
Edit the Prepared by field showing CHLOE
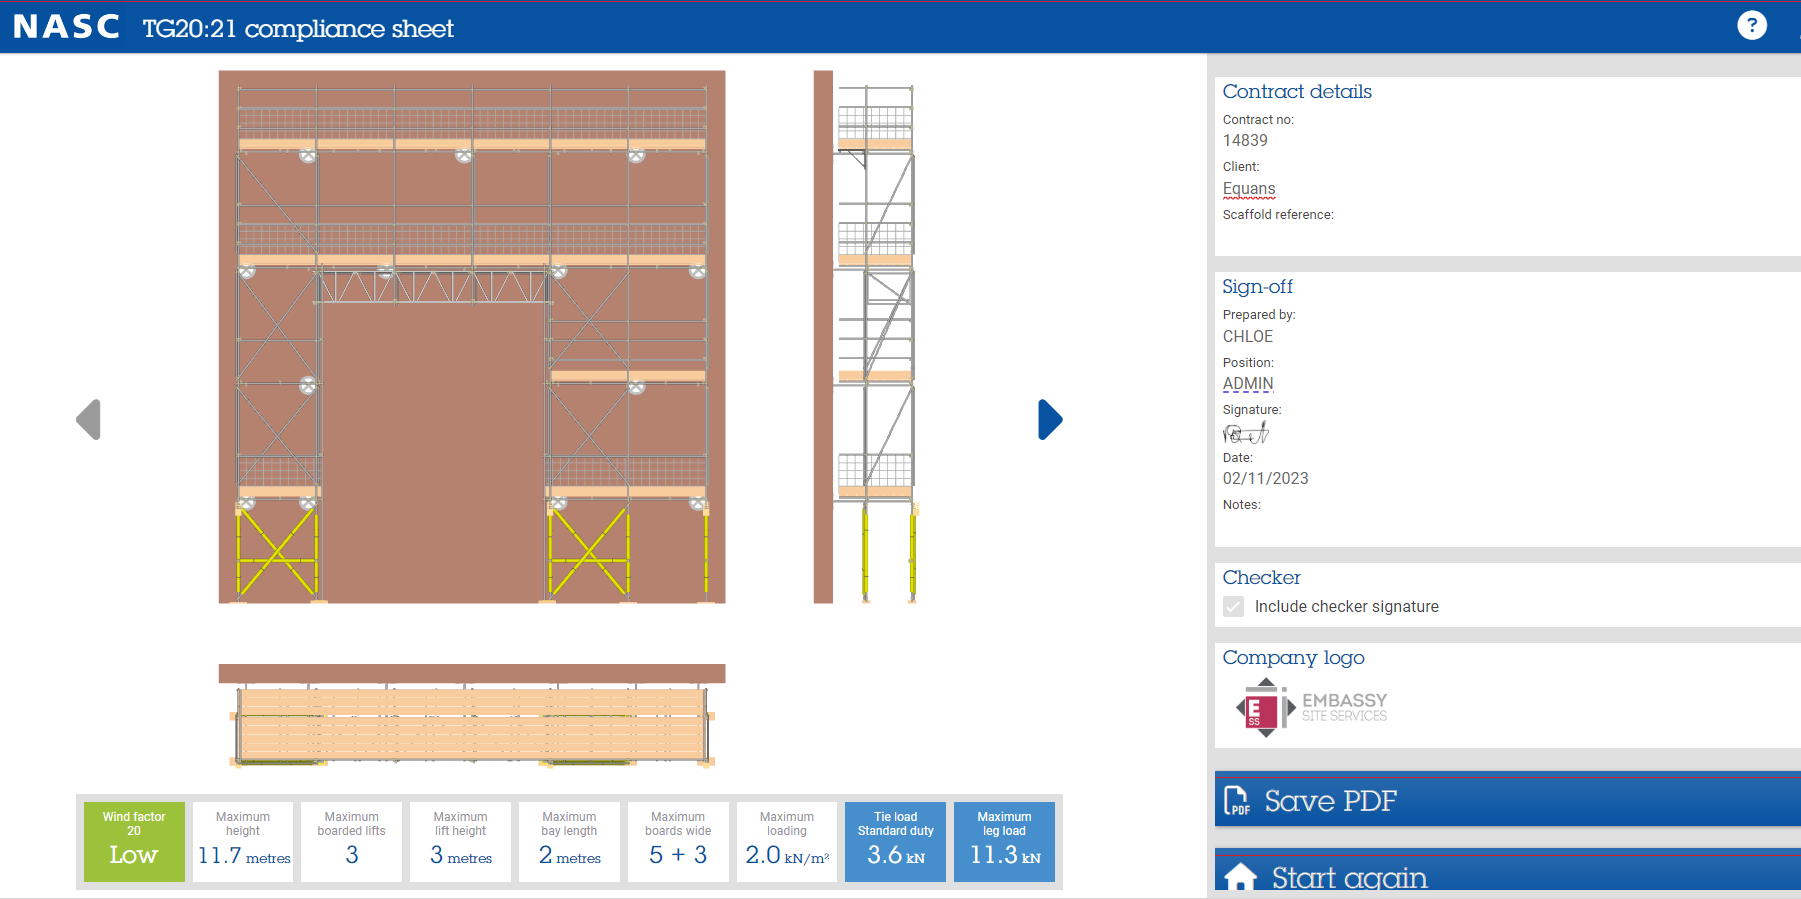point(1248,337)
